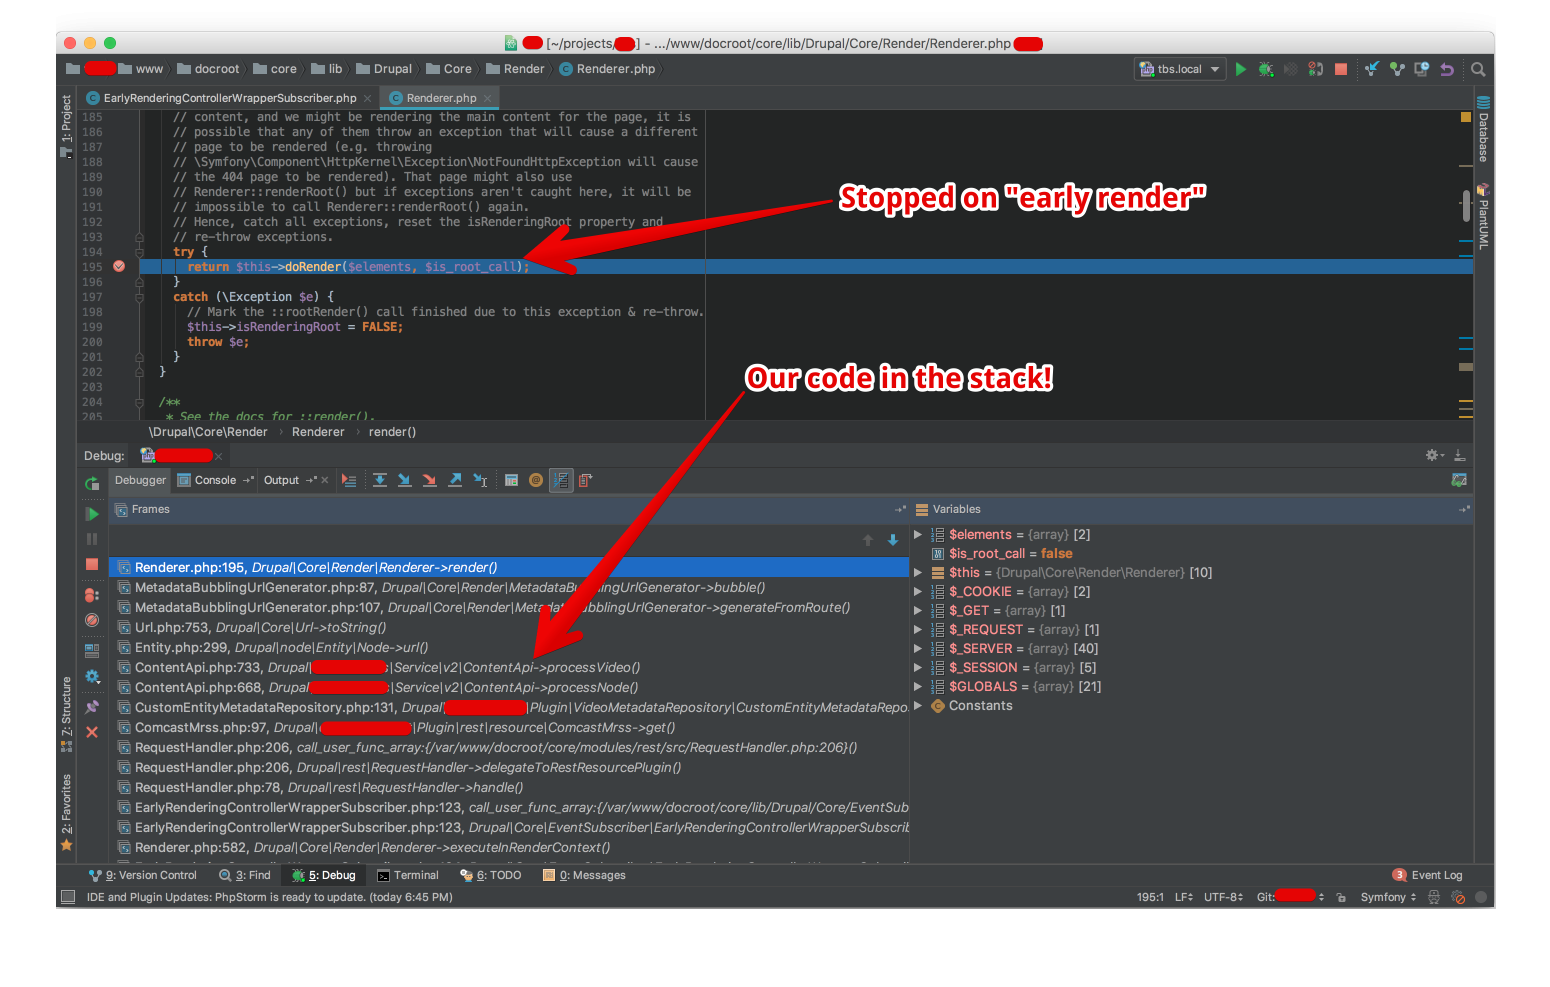
Task: Step into the doRender call
Action: click(404, 480)
